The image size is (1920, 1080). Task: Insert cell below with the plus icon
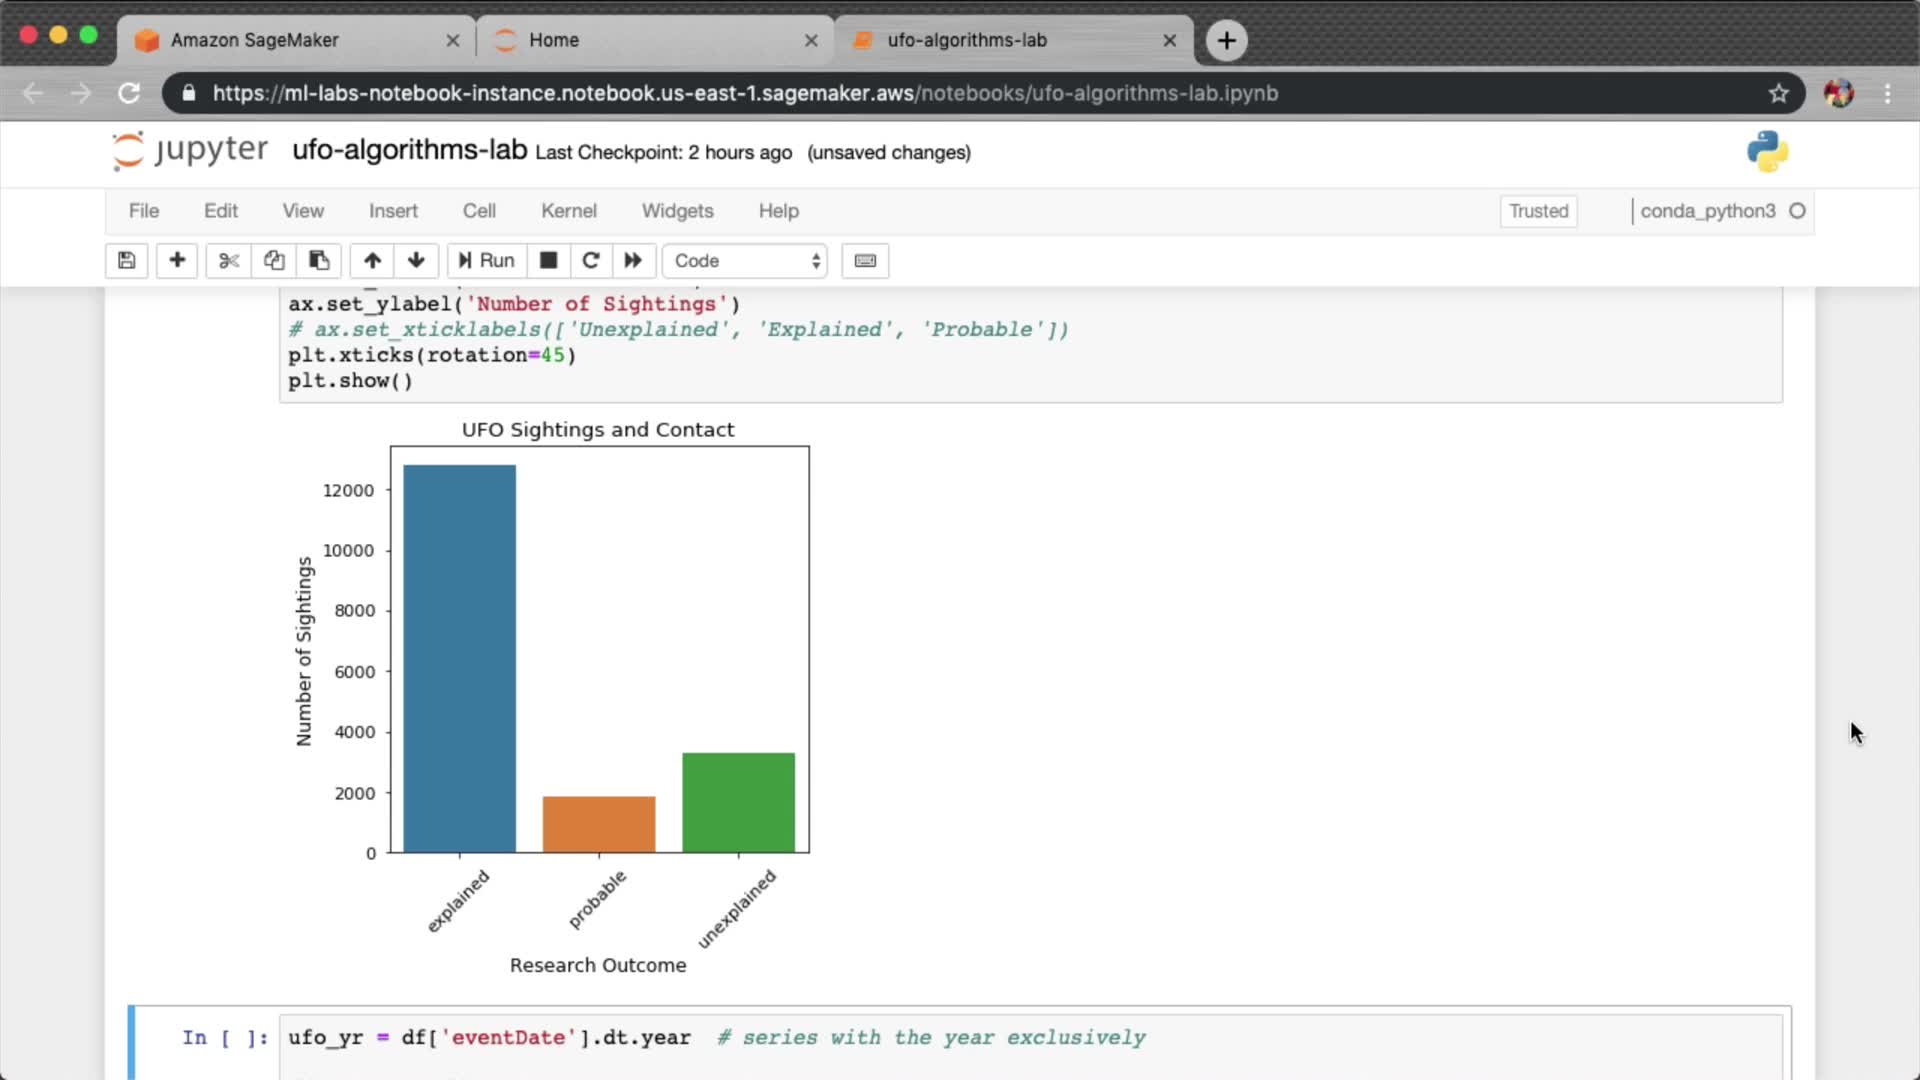(x=177, y=261)
